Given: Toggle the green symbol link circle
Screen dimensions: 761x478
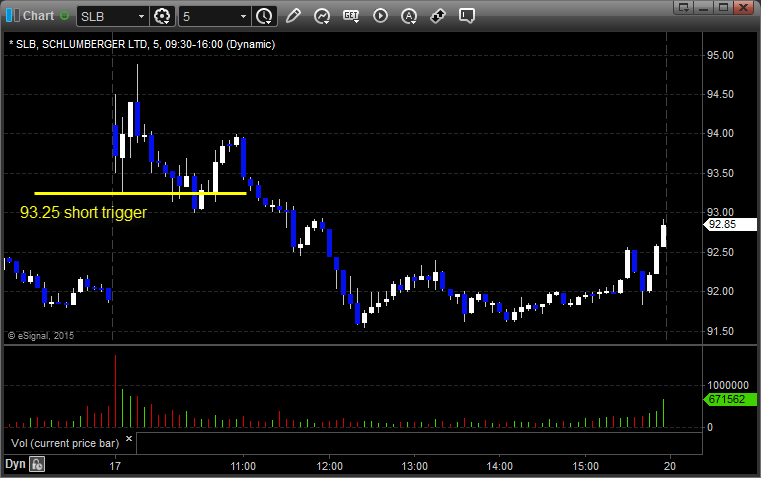Looking at the screenshot, I should coord(64,16).
